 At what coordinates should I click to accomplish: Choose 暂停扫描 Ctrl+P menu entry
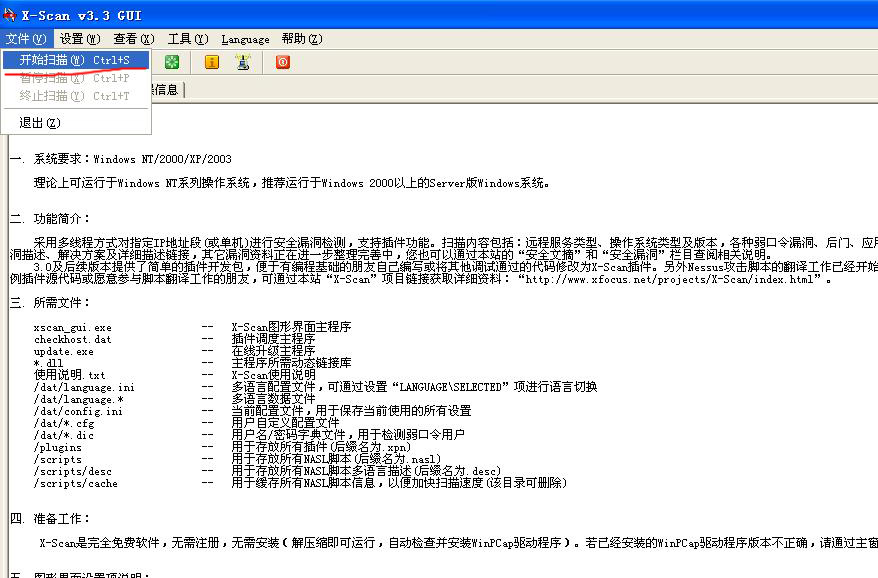tap(76, 78)
